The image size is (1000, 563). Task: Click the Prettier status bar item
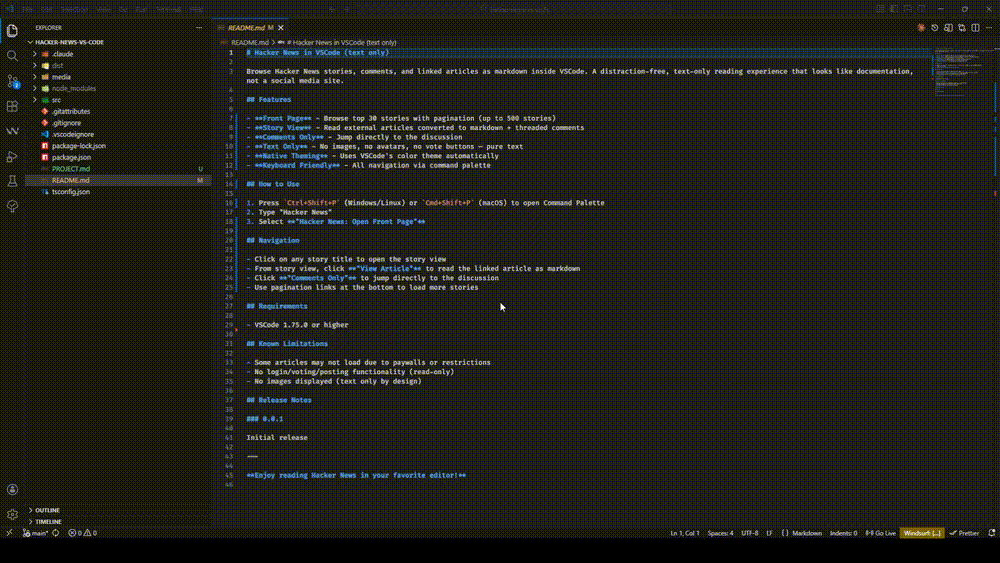[x=964, y=533]
